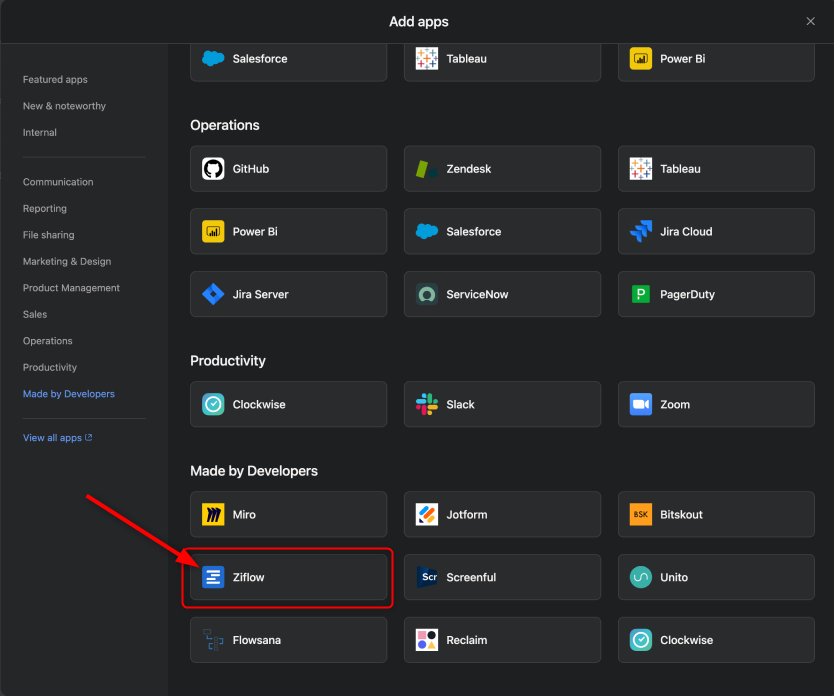This screenshot has width=834, height=696.
Task: Select the Flowsana app icon
Action: pyautogui.click(x=213, y=640)
